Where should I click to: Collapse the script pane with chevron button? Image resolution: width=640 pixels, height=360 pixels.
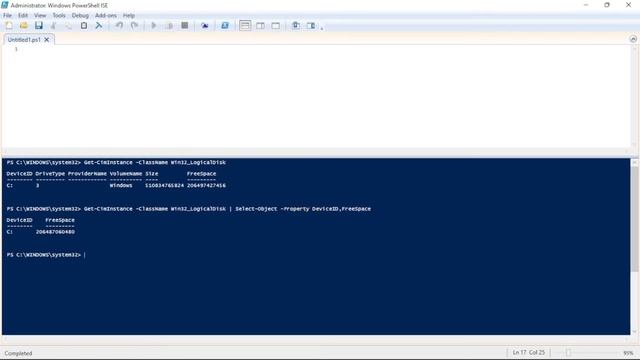point(633,39)
